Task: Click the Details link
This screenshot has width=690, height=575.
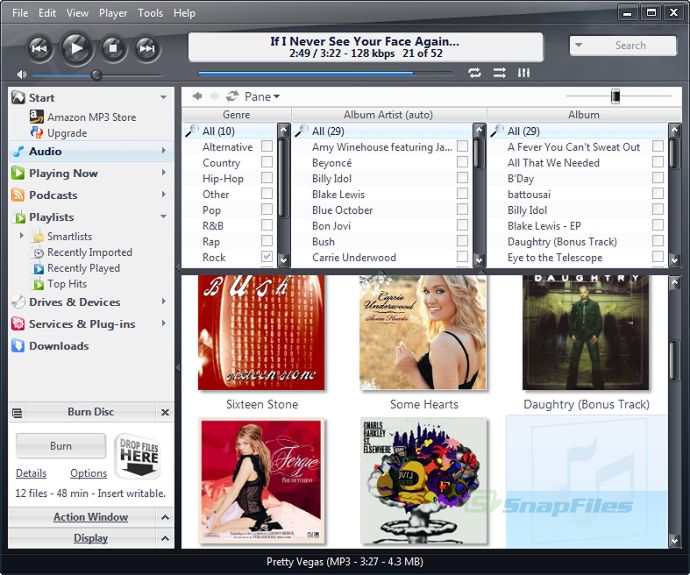Action: 31,473
